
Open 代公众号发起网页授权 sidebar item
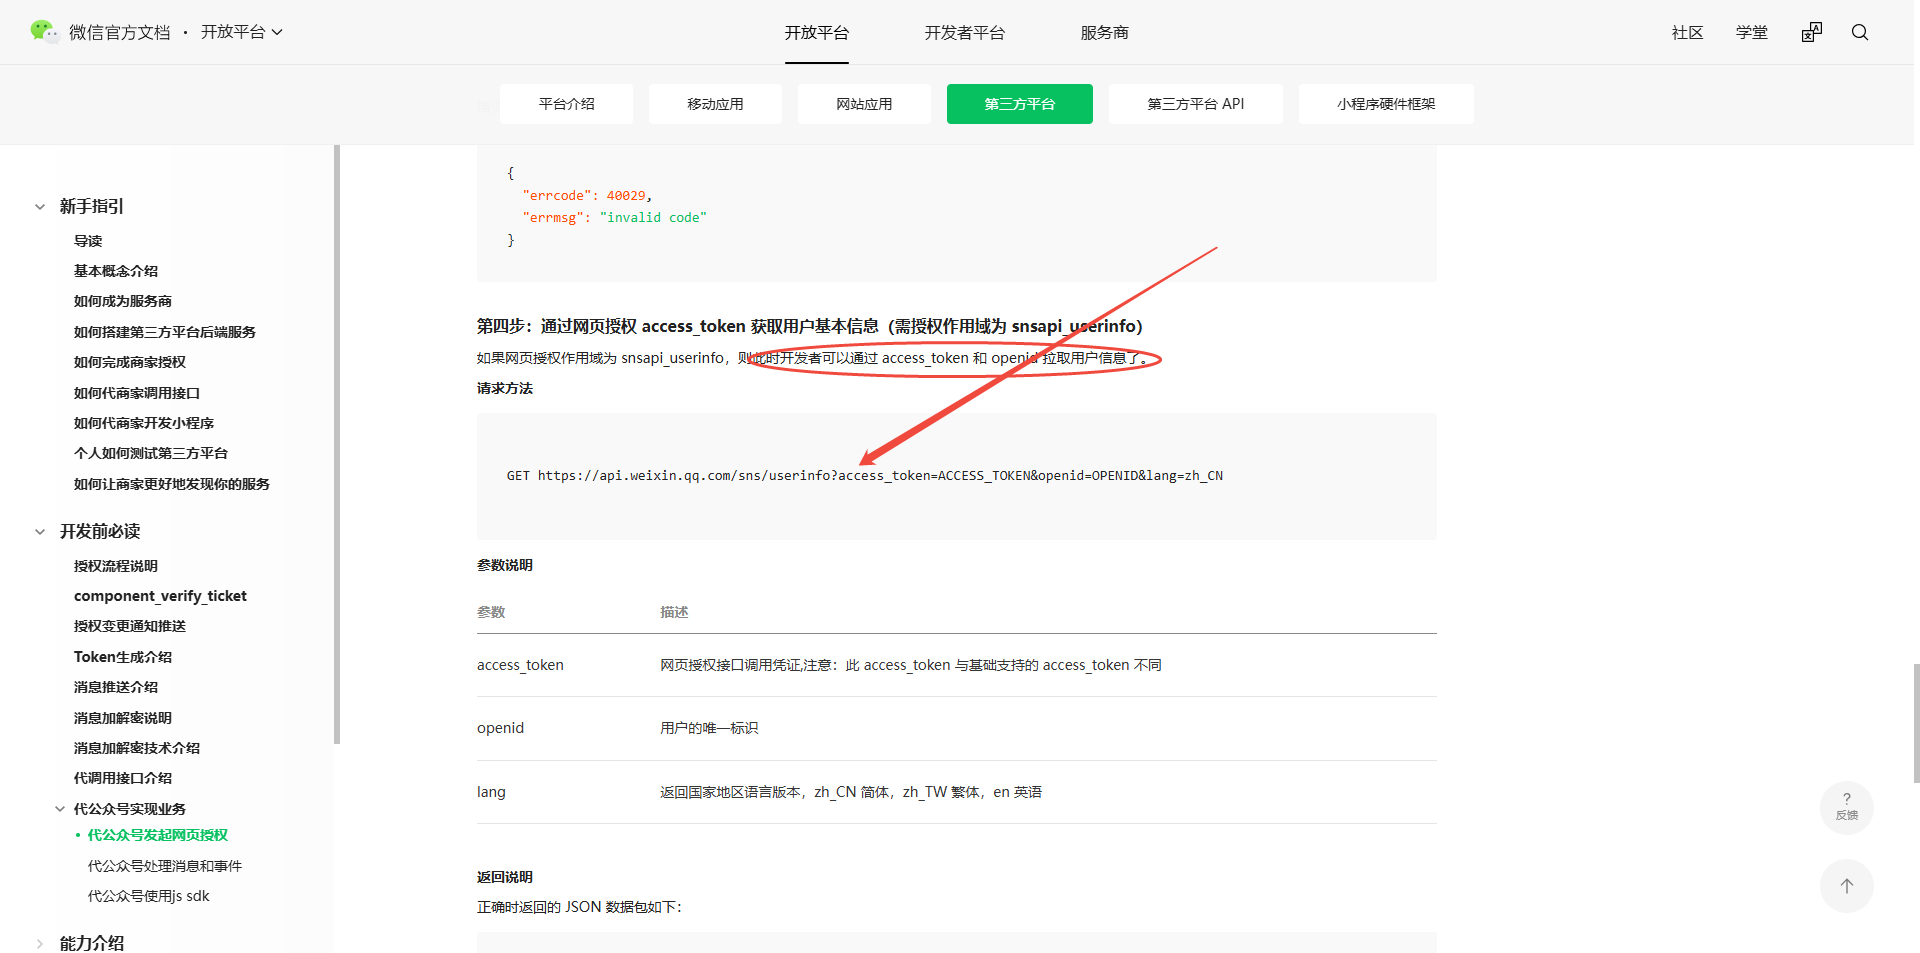(x=158, y=835)
